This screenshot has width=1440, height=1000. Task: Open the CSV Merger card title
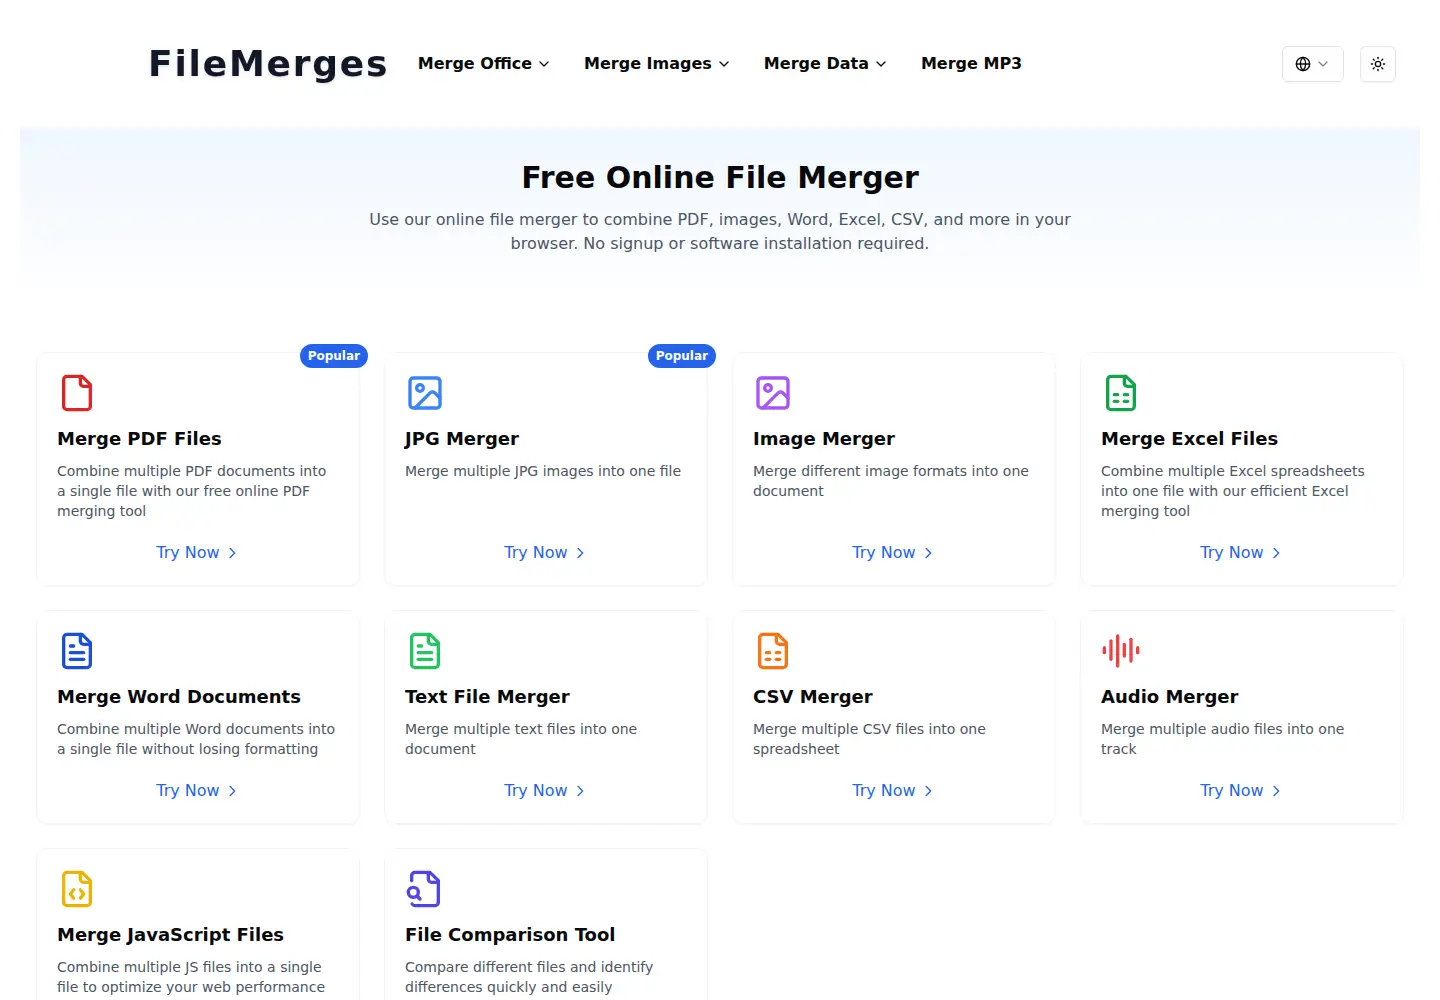pyautogui.click(x=813, y=696)
